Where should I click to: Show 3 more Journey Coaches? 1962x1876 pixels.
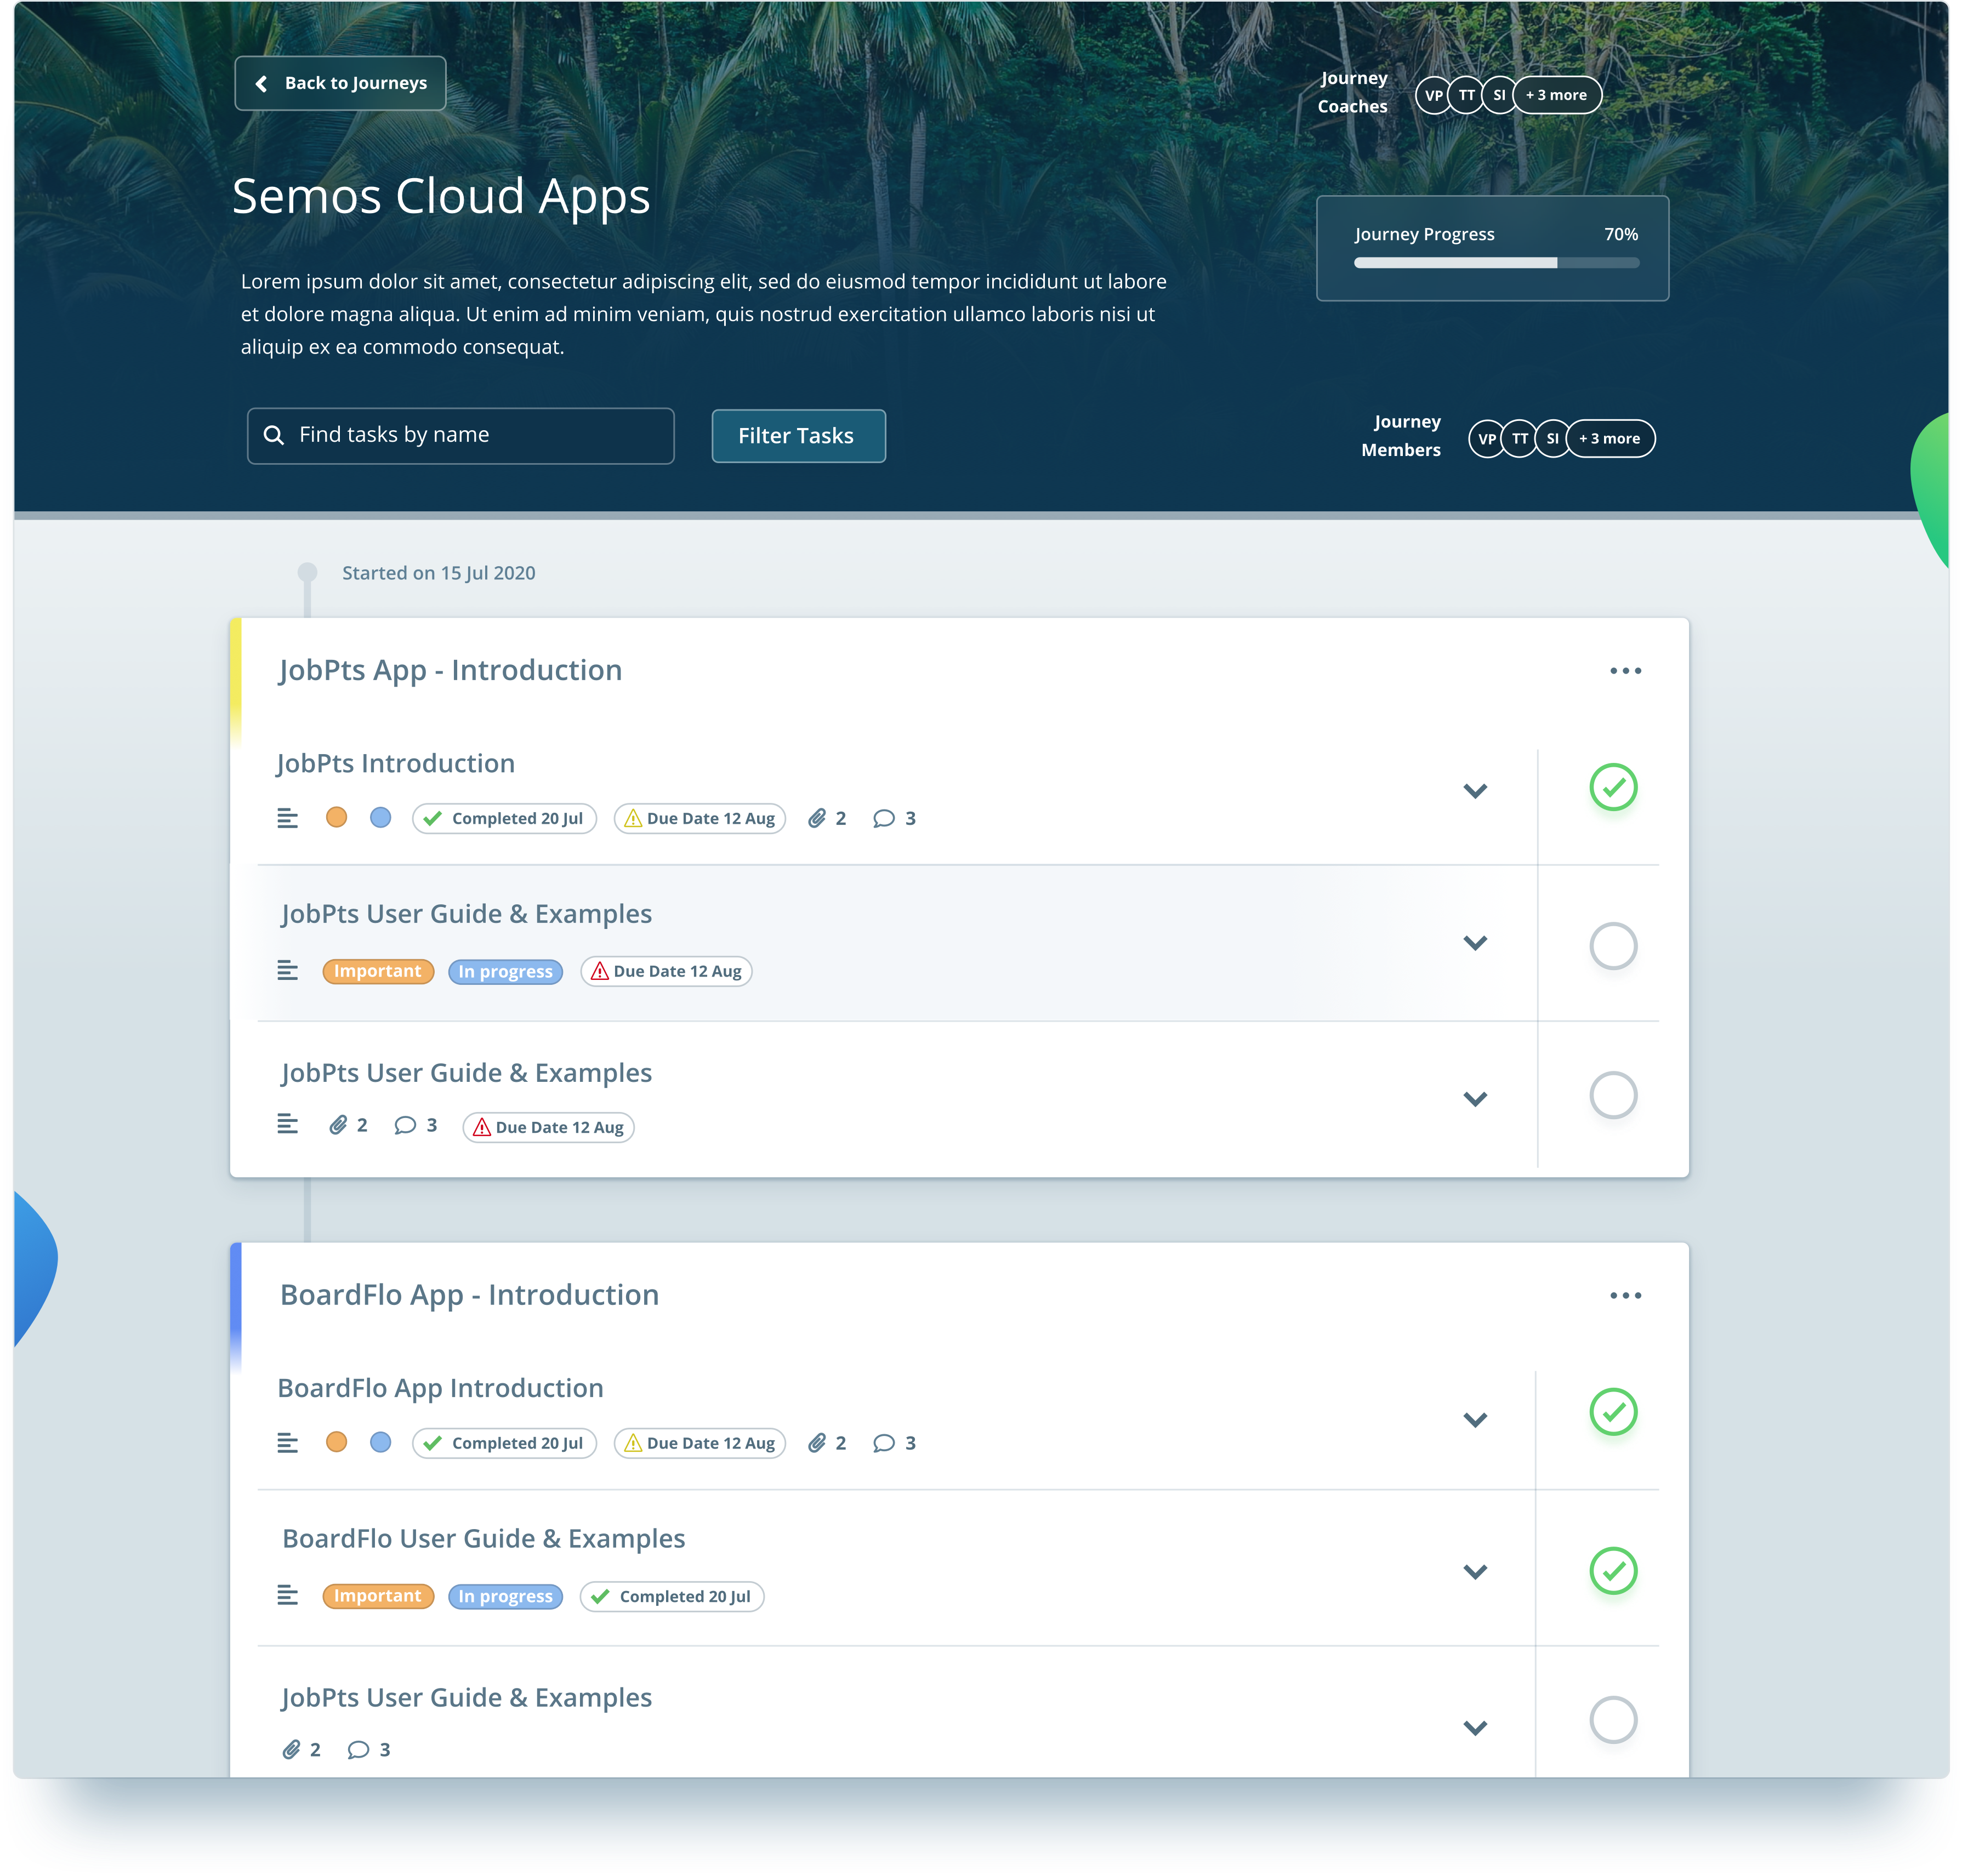pos(1556,95)
